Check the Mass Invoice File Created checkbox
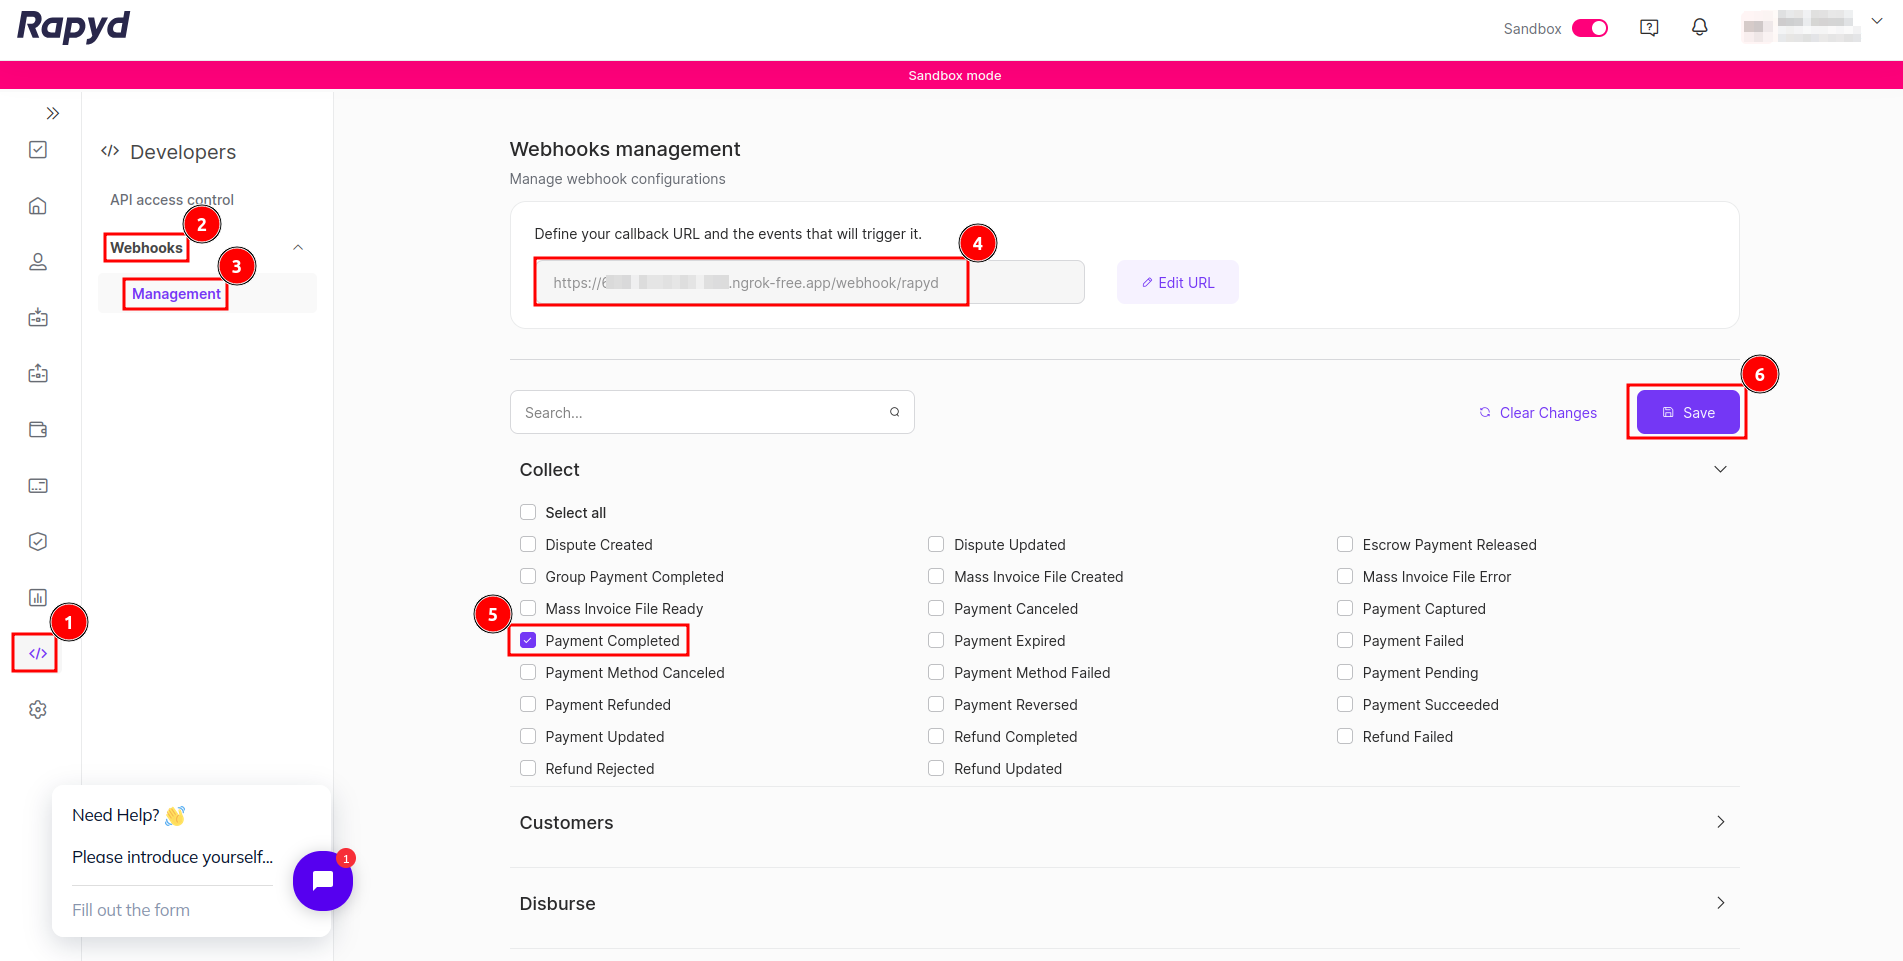Viewport: 1903px width, 961px height. click(936, 577)
